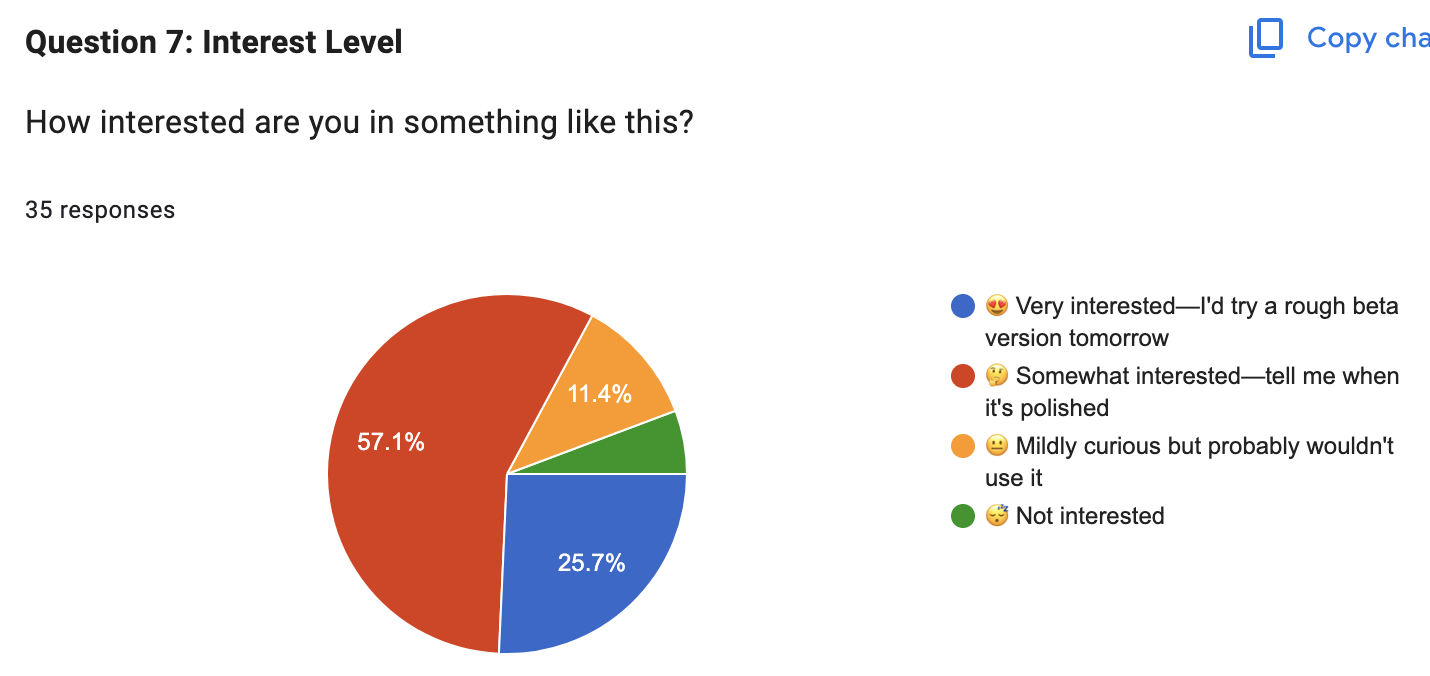Click the sleepy emoji next to Not interested
The height and width of the screenshot is (676, 1430).
click(995, 516)
